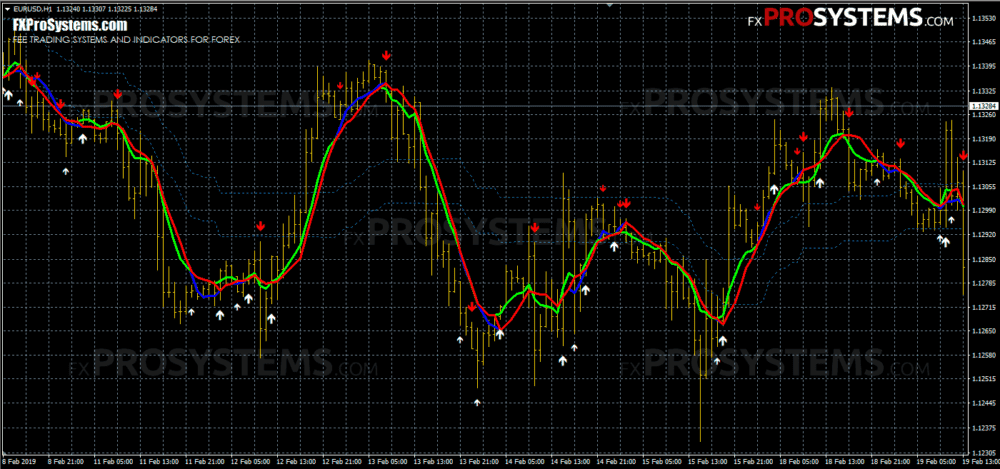Click the 1.13125 price scale label
The height and width of the screenshot is (469, 1000).
[982, 163]
